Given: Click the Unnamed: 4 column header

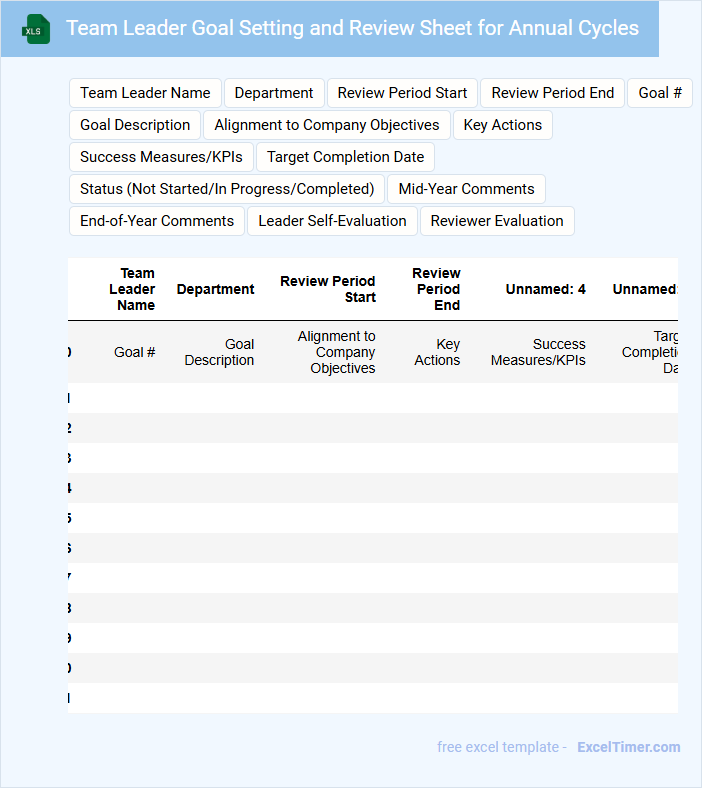Looking at the screenshot, I should [545, 289].
